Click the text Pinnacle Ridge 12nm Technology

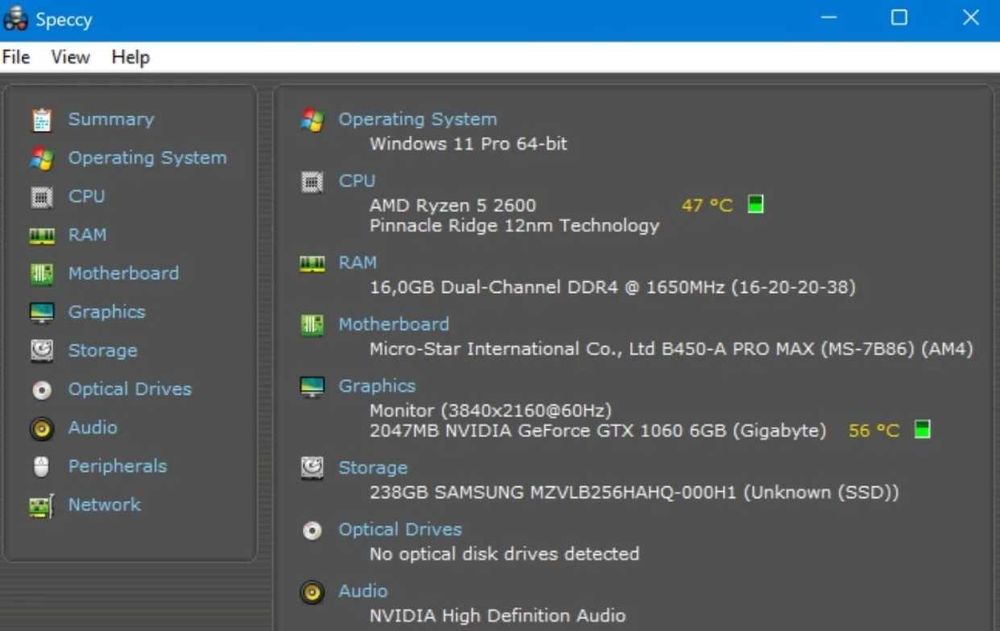pos(514,226)
